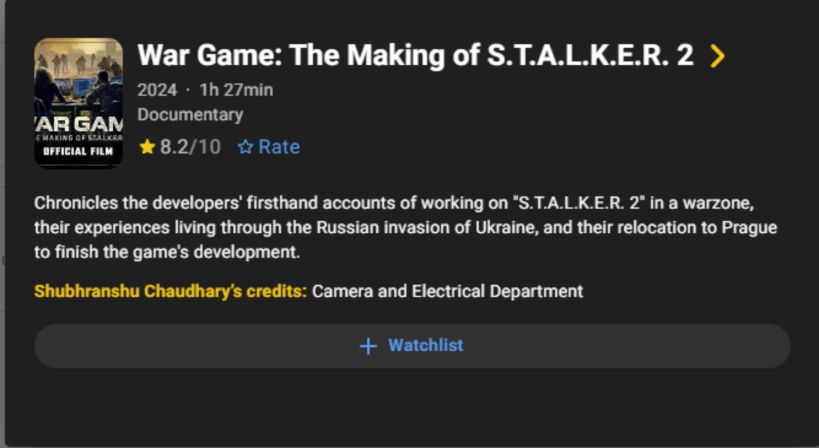Add the film to your Watchlist
Viewport: 819px width, 448px height.
(412, 346)
